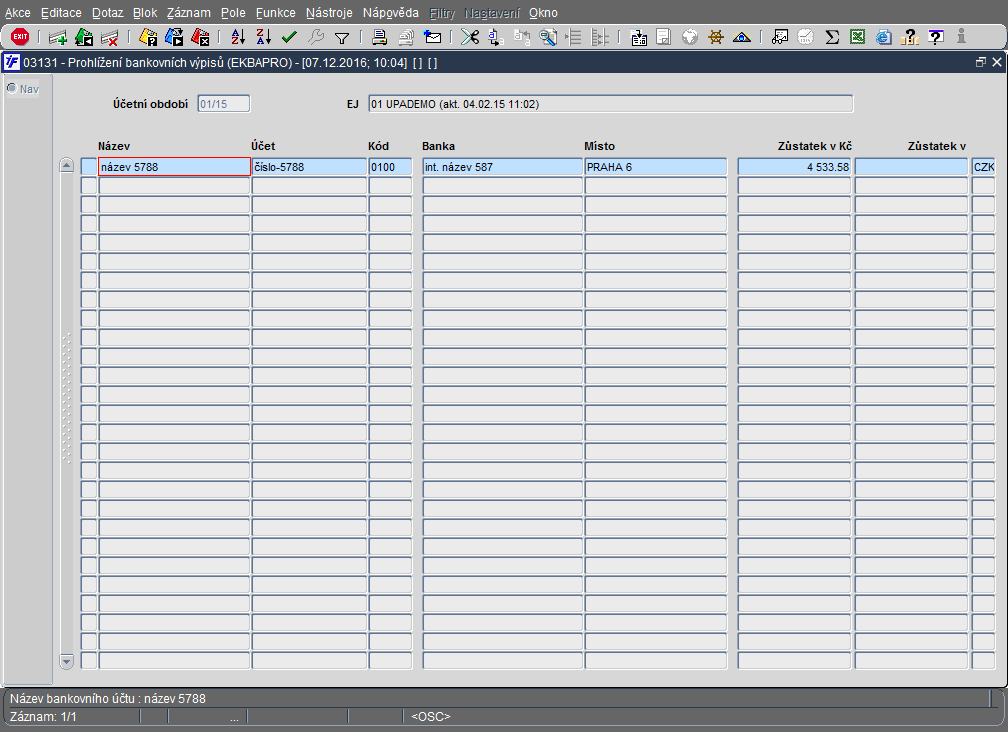
Task: Click the envelope send-mail icon
Action: (433, 37)
